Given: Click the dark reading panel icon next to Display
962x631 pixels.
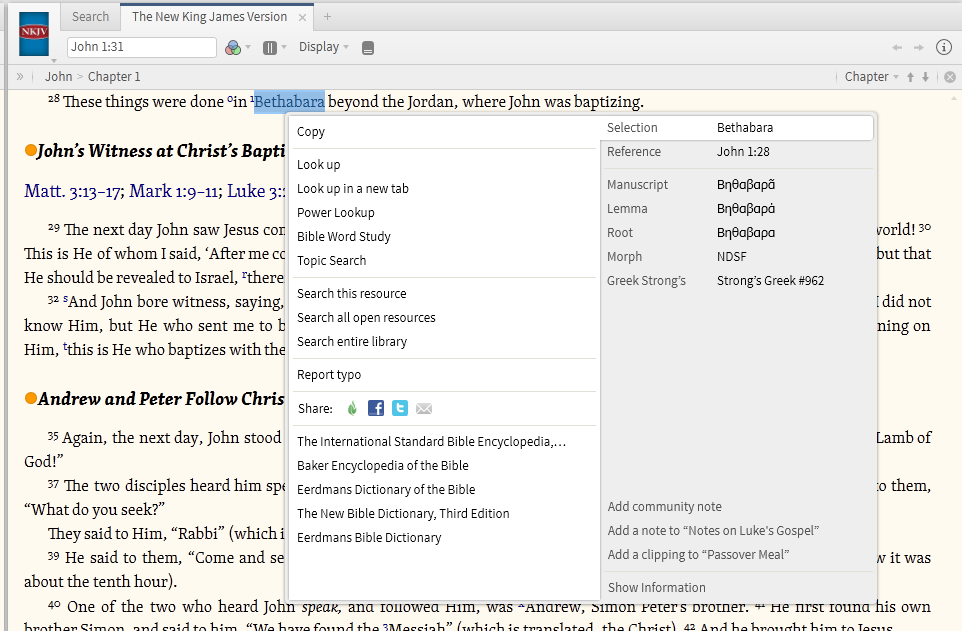Looking at the screenshot, I should coord(367,48).
